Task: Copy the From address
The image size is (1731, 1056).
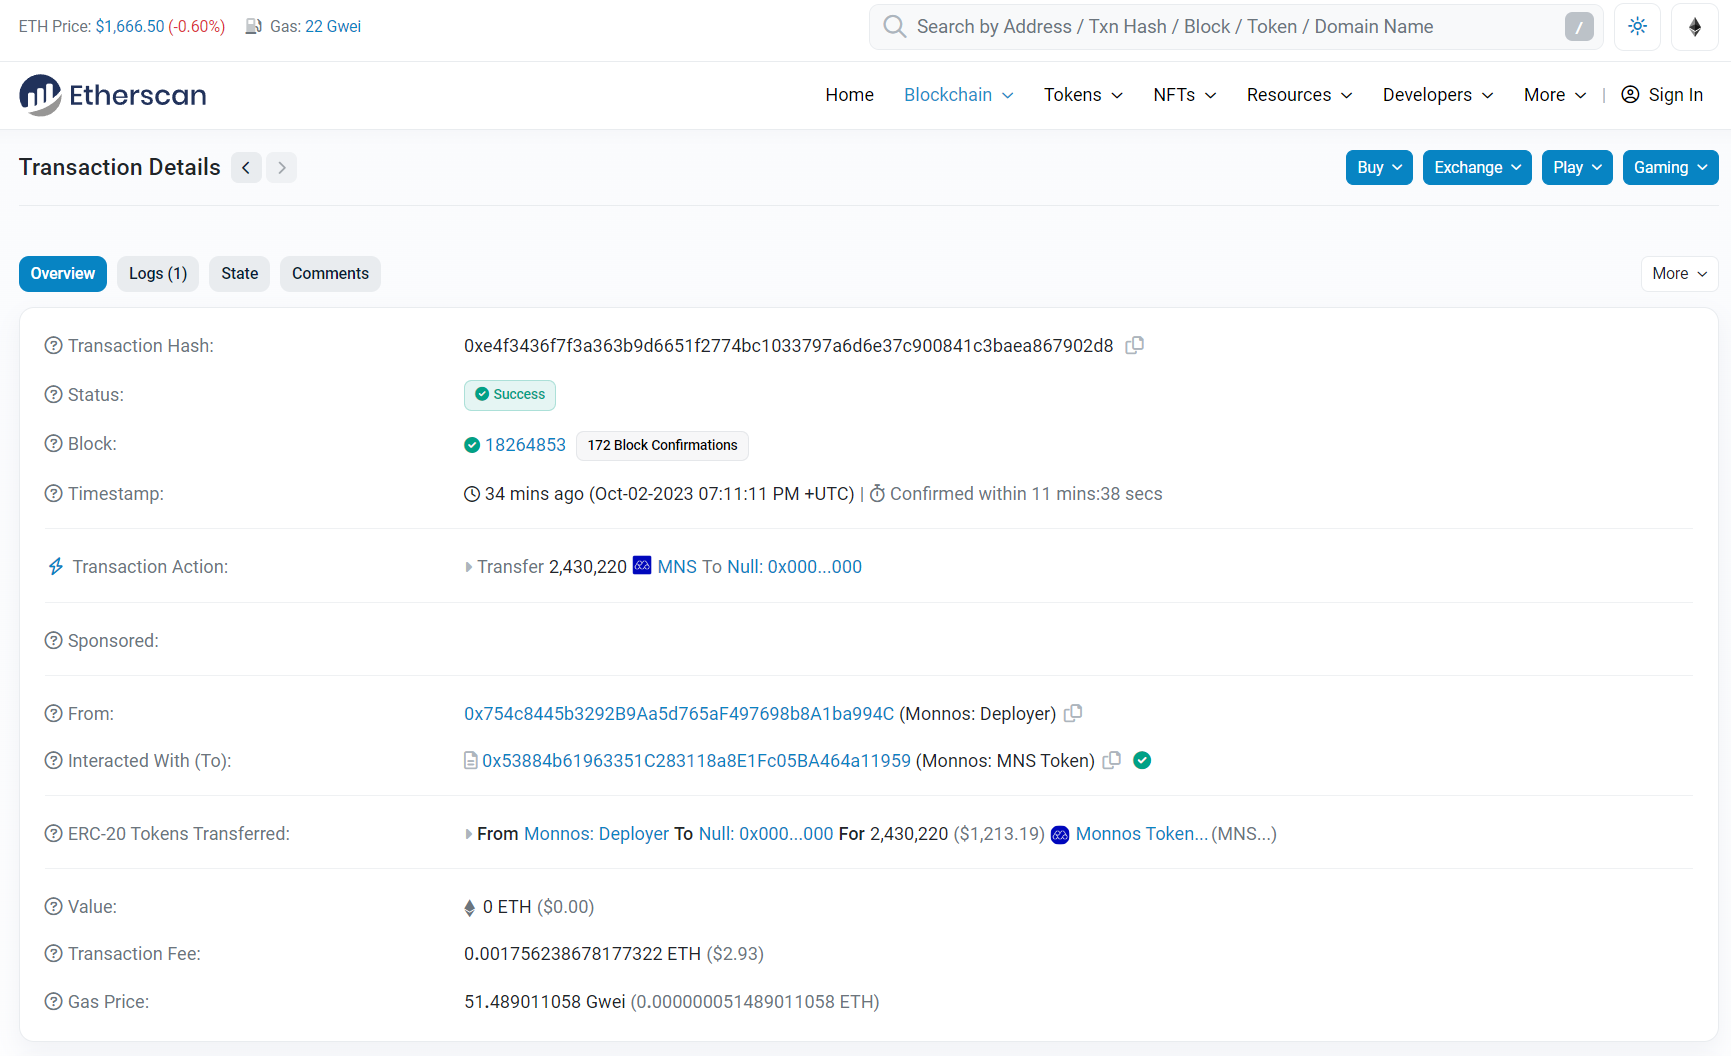Action: tap(1073, 713)
